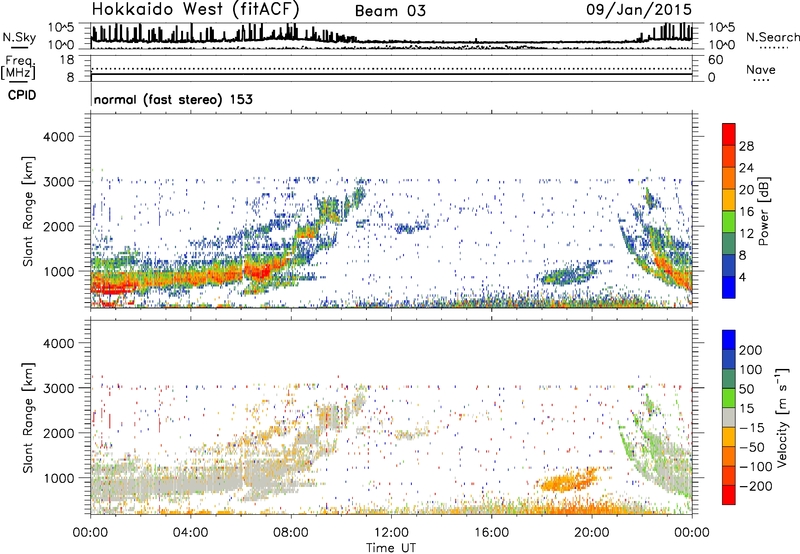
Task: Click the velocity panel '1000' range tick label
Action: 59,478
